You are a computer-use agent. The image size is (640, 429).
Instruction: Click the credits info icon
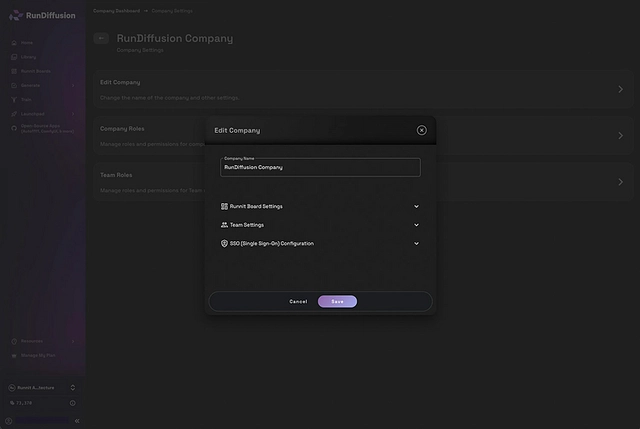click(x=73, y=403)
